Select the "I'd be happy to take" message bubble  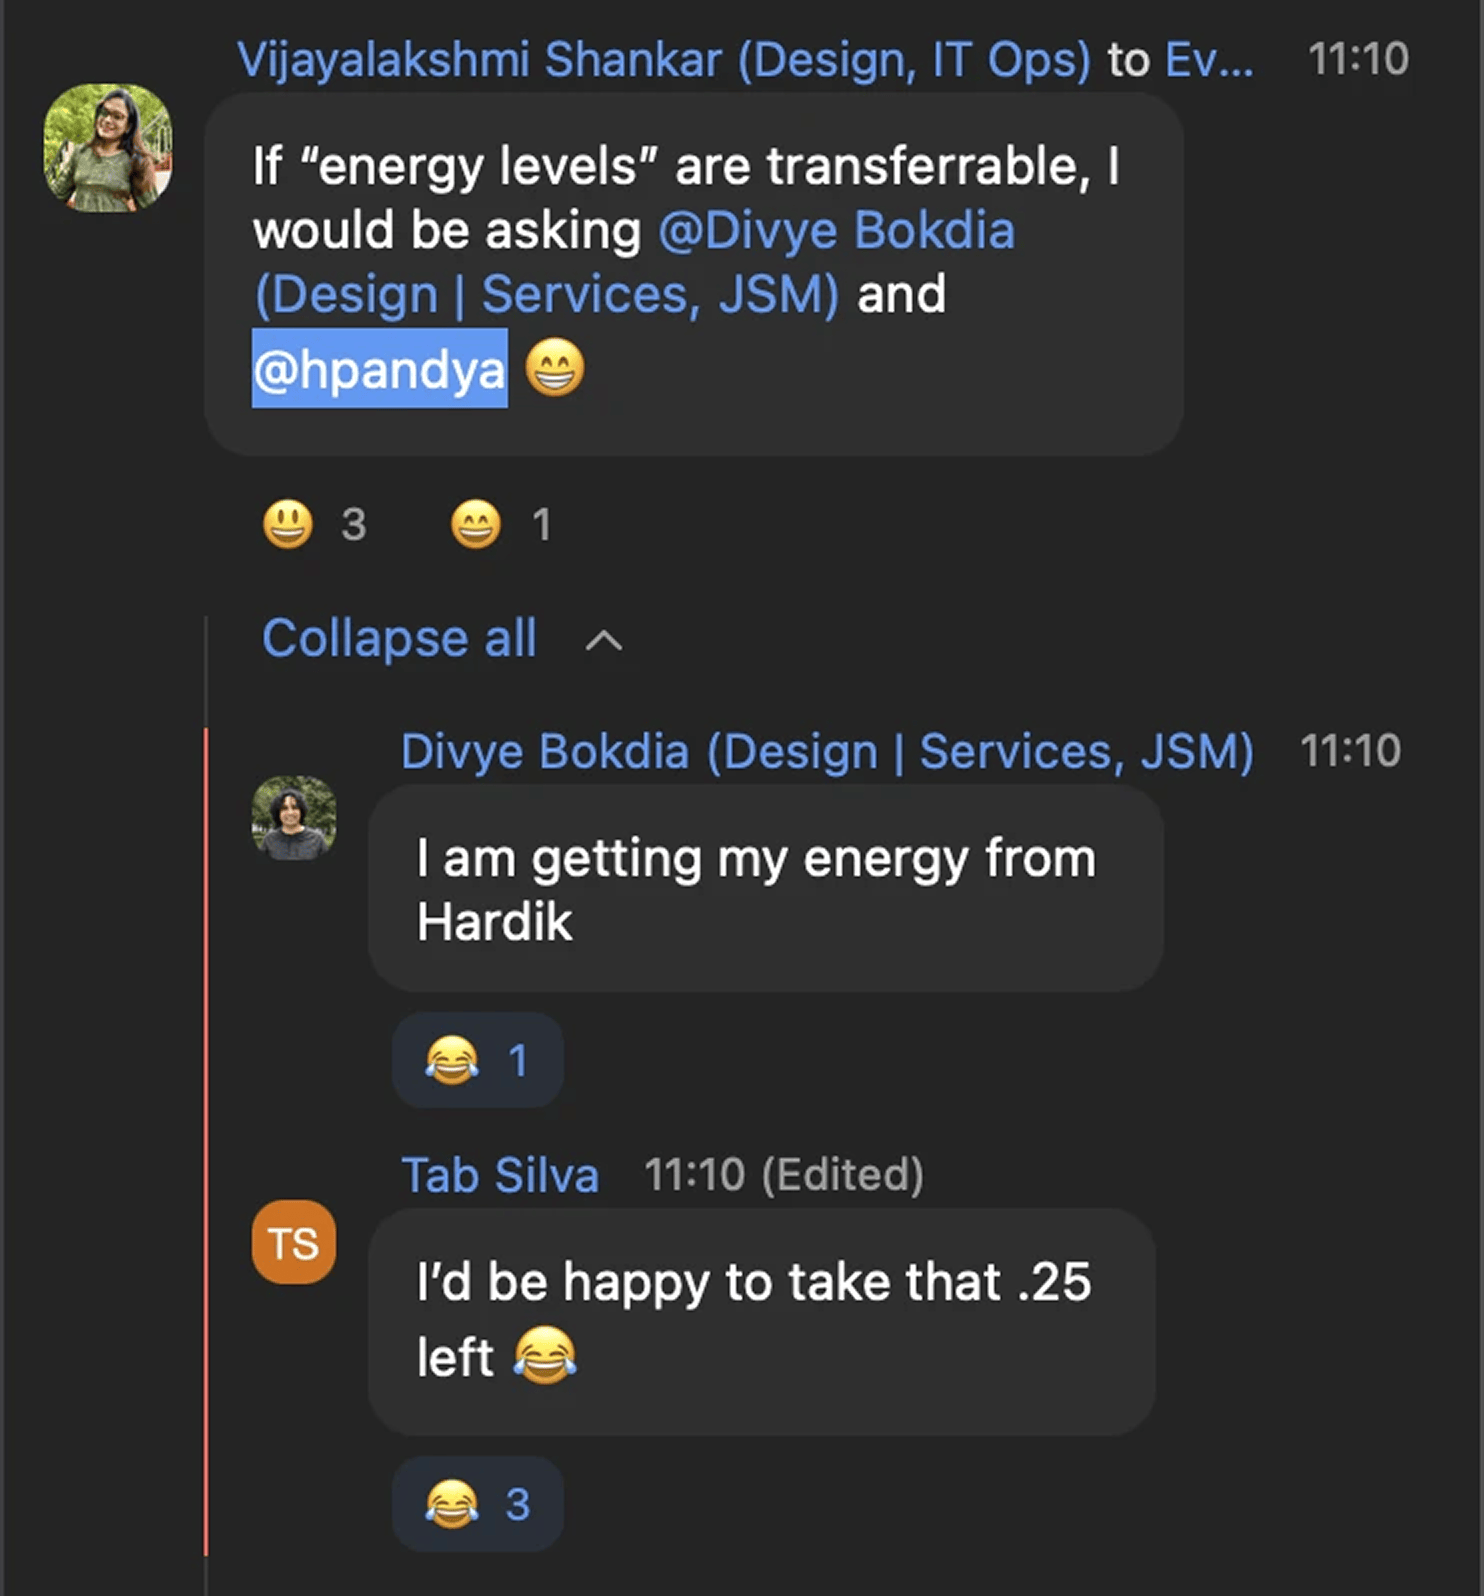tap(761, 1321)
